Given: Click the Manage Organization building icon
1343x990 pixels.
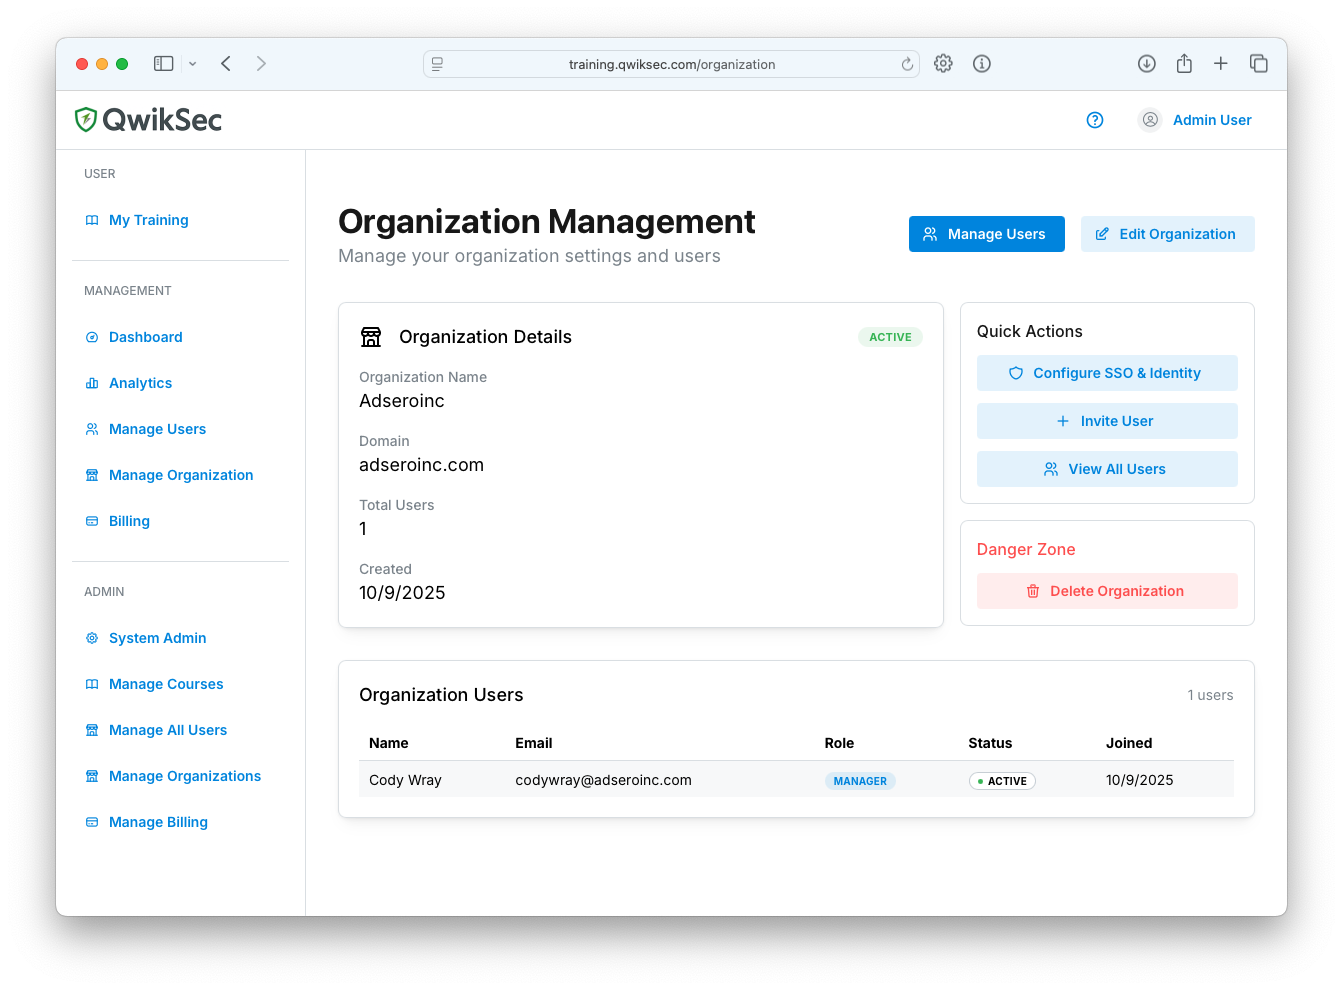Looking at the screenshot, I should [x=92, y=475].
